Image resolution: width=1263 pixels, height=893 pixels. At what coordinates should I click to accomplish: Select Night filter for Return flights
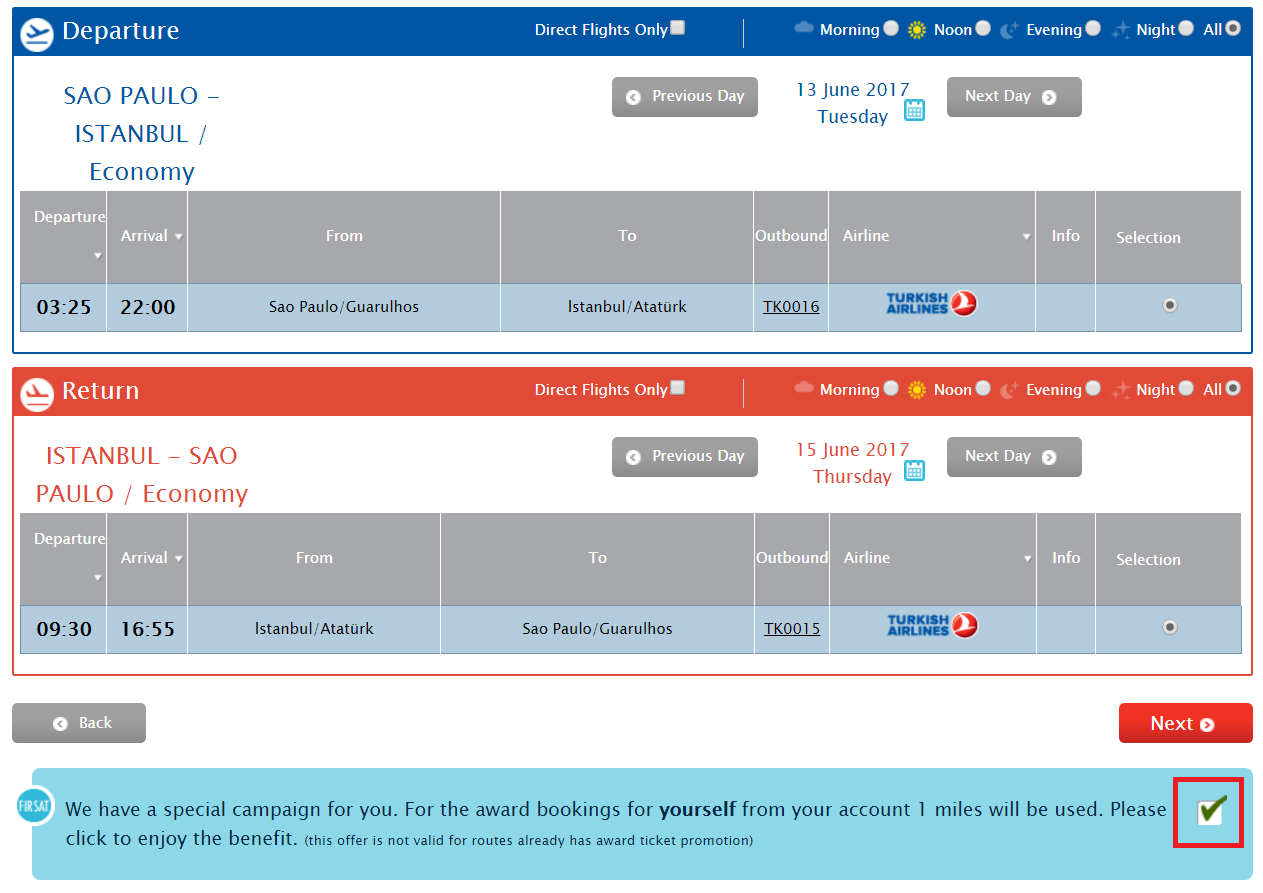point(1186,389)
